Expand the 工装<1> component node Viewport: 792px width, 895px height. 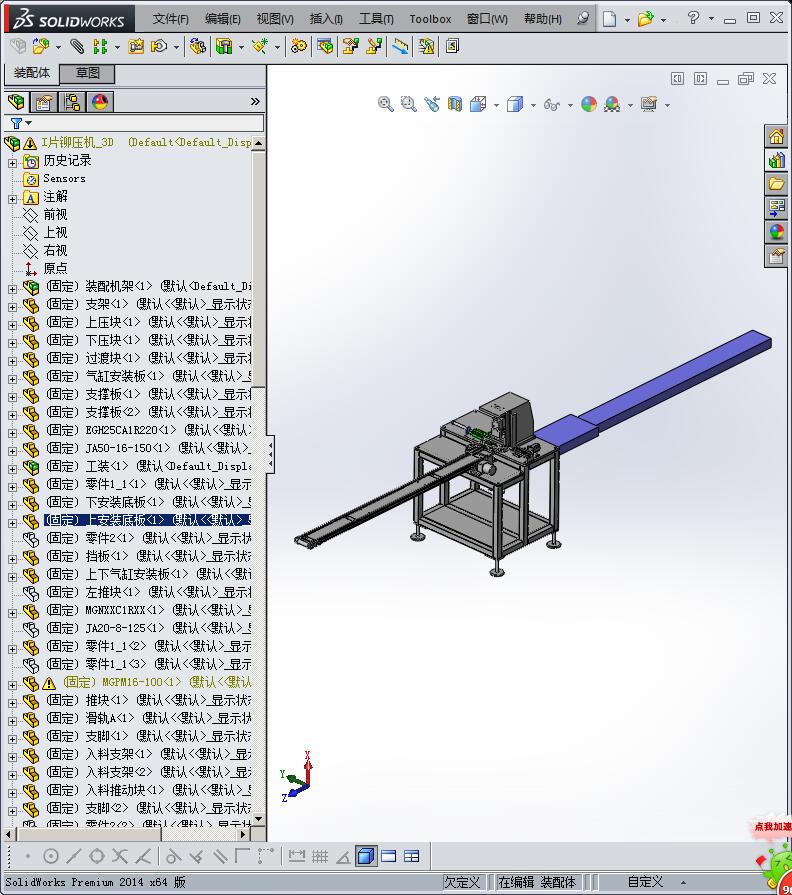(x=13, y=469)
